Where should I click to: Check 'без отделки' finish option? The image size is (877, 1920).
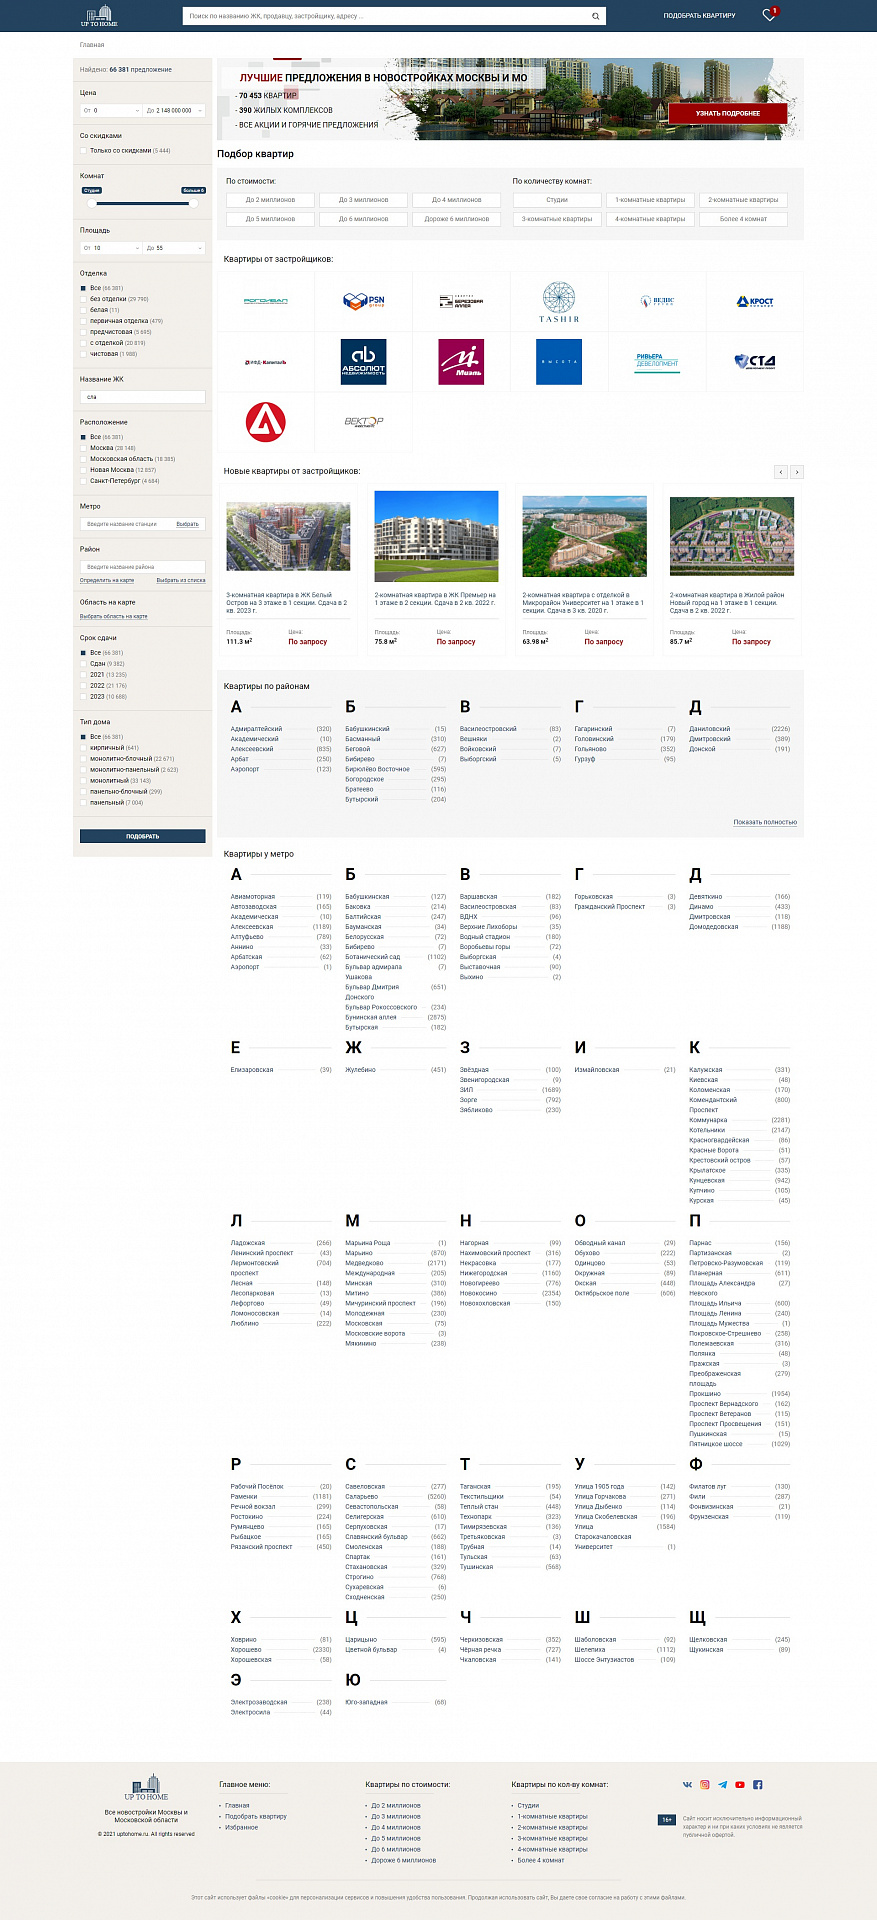click(x=84, y=299)
